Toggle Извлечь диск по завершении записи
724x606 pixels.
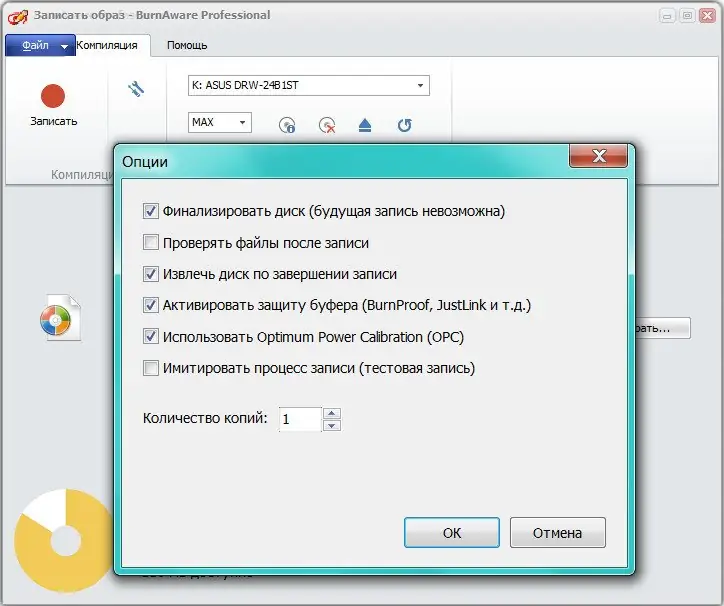151,274
